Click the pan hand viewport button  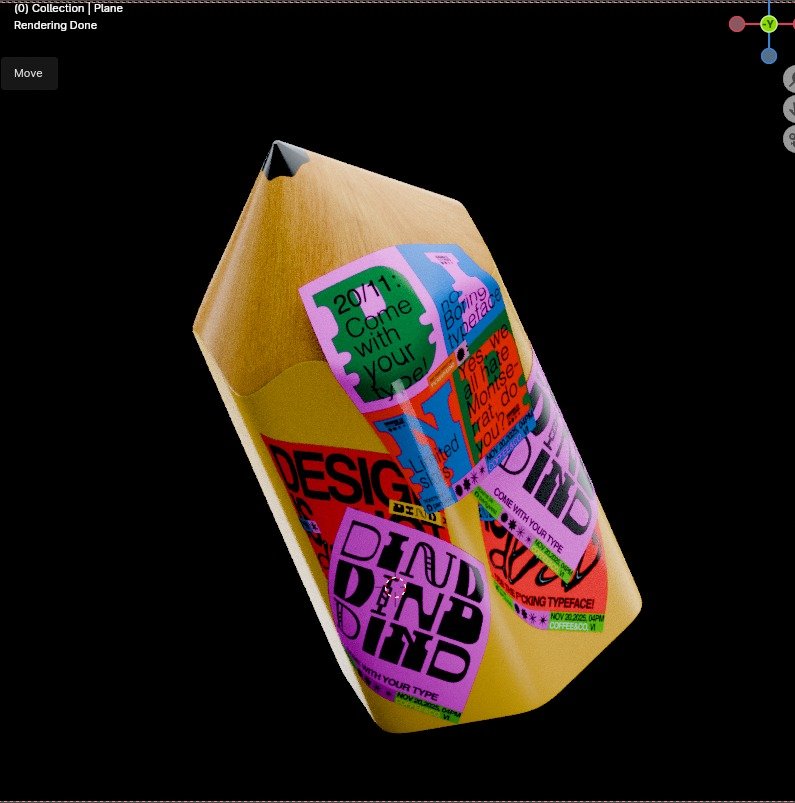[x=790, y=109]
